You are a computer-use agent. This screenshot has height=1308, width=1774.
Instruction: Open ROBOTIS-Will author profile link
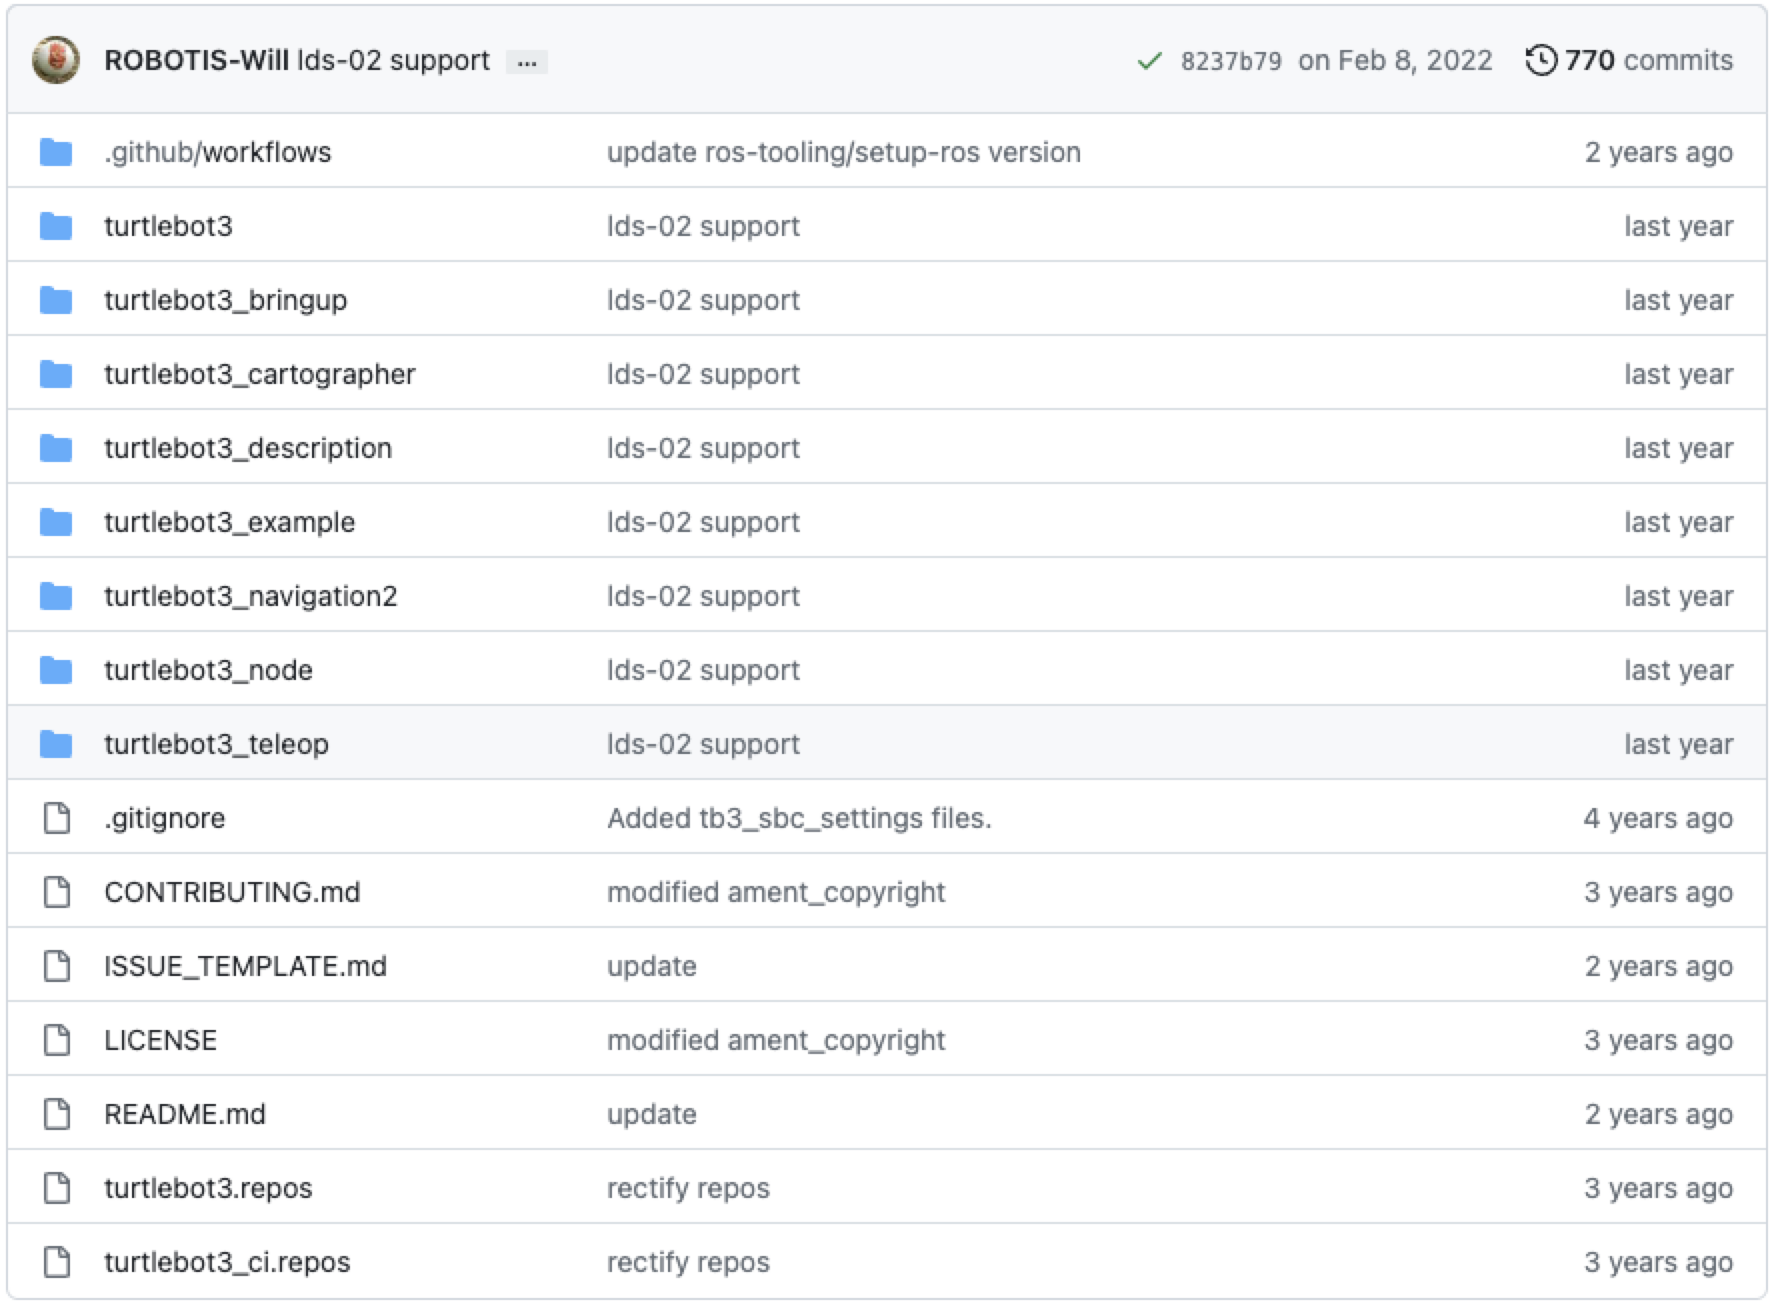(x=196, y=60)
